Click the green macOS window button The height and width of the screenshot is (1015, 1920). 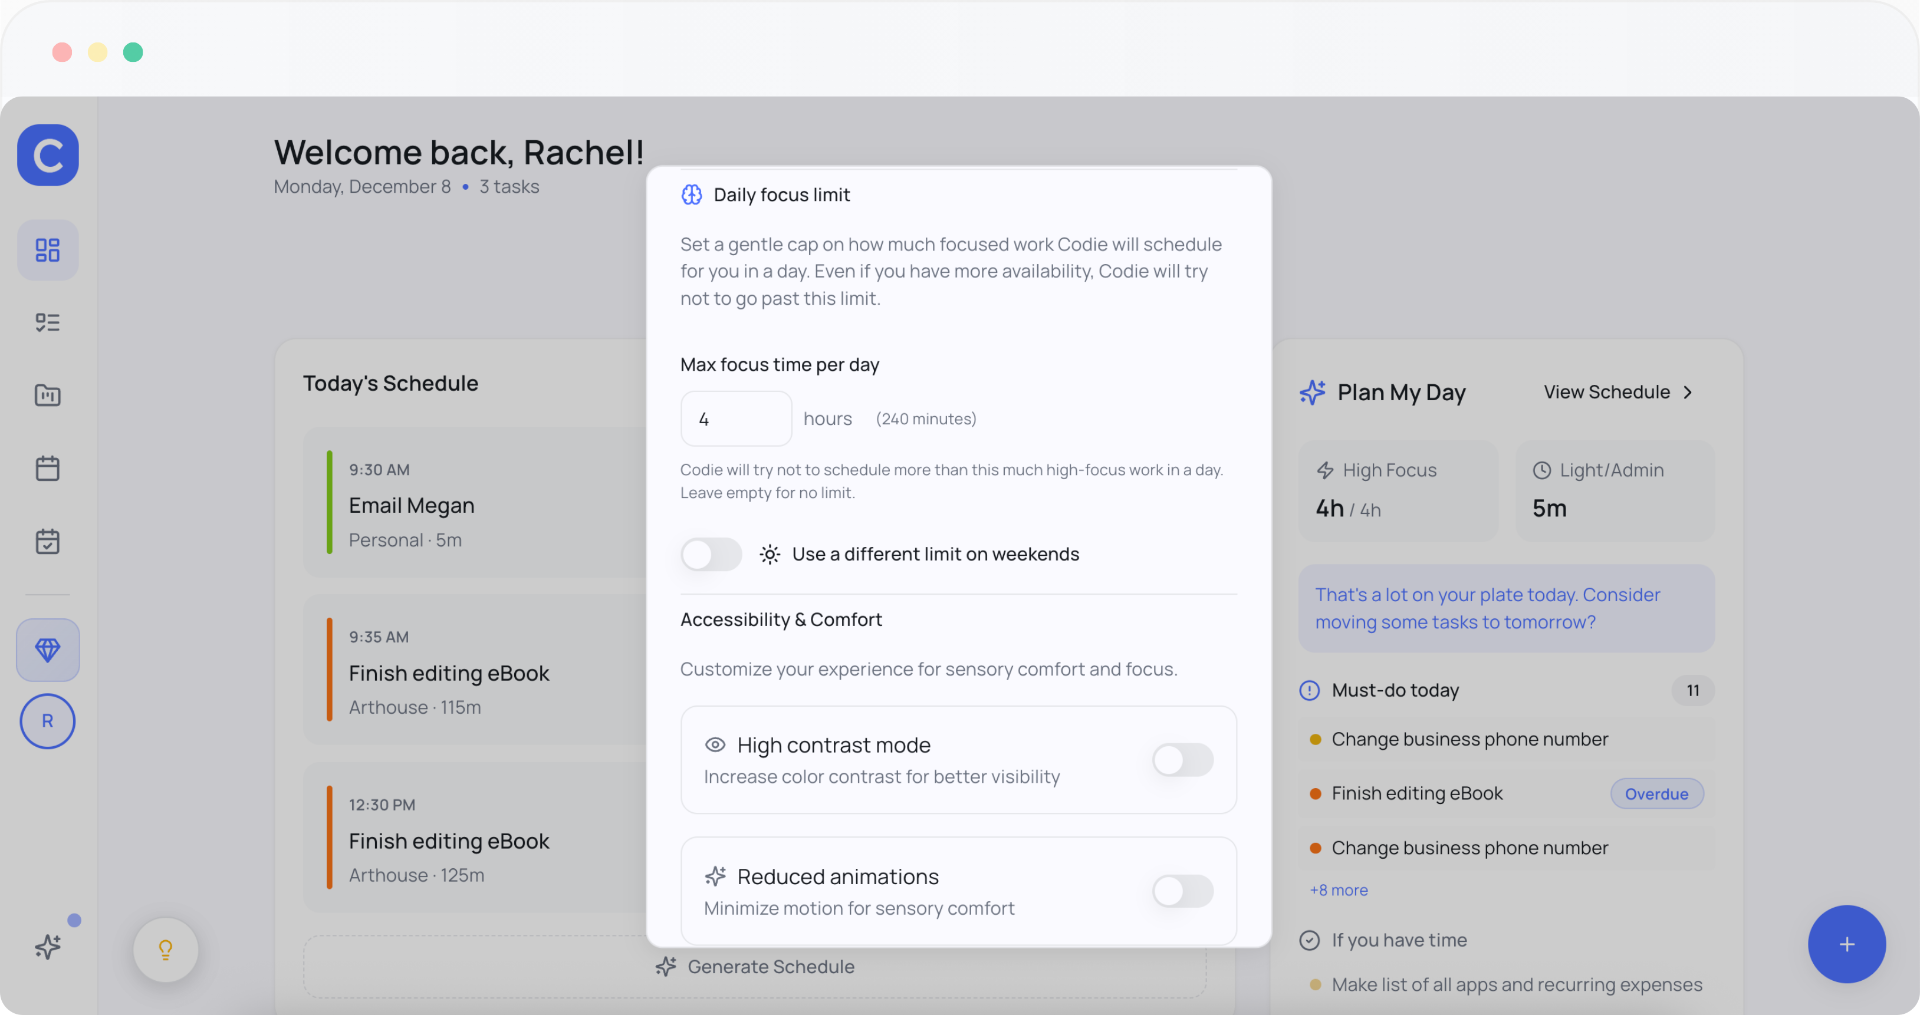point(133,52)
